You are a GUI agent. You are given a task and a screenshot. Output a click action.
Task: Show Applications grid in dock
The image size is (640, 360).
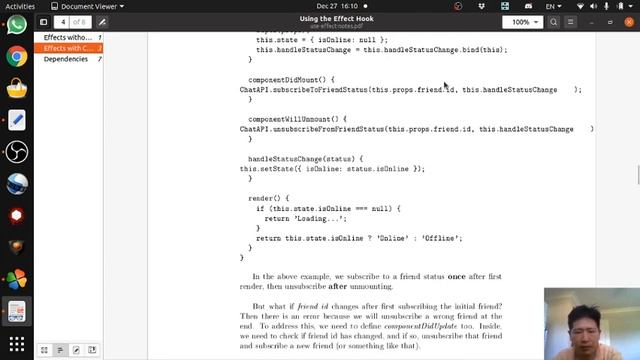(x=17, y=344)
